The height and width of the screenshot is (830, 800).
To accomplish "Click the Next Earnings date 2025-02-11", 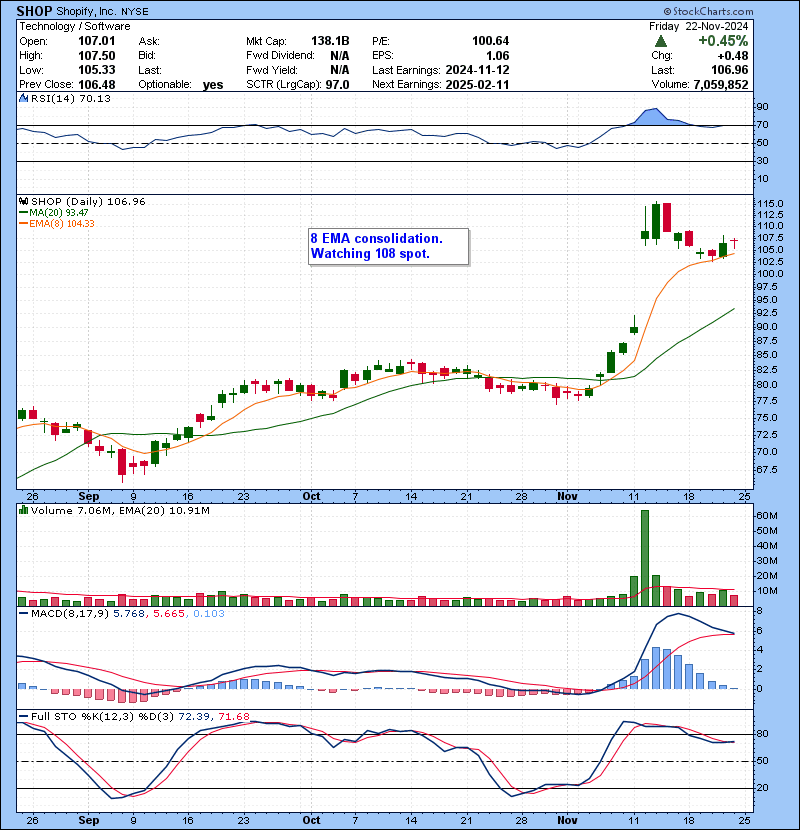I will click(477, 84).
